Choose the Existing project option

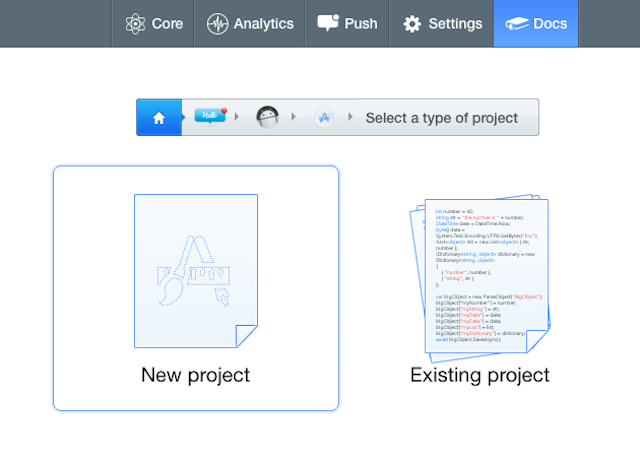(480, 288)
